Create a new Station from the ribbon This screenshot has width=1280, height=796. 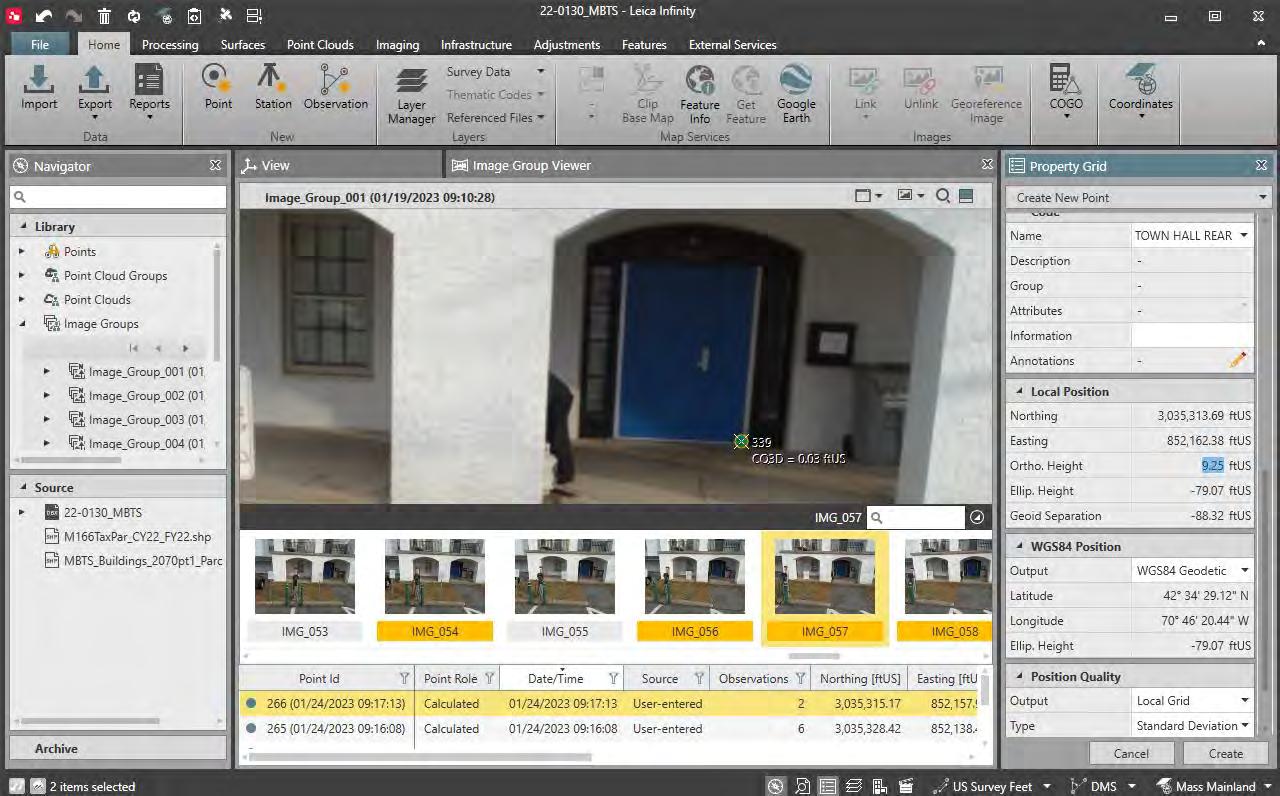point(272,88)
